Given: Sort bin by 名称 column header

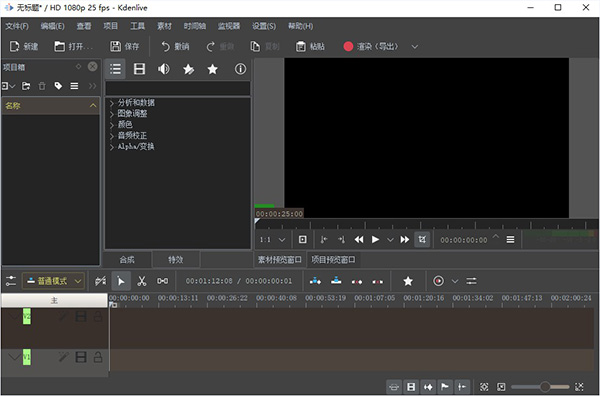Looking at the screenshot, I should (x=51, y=106).
